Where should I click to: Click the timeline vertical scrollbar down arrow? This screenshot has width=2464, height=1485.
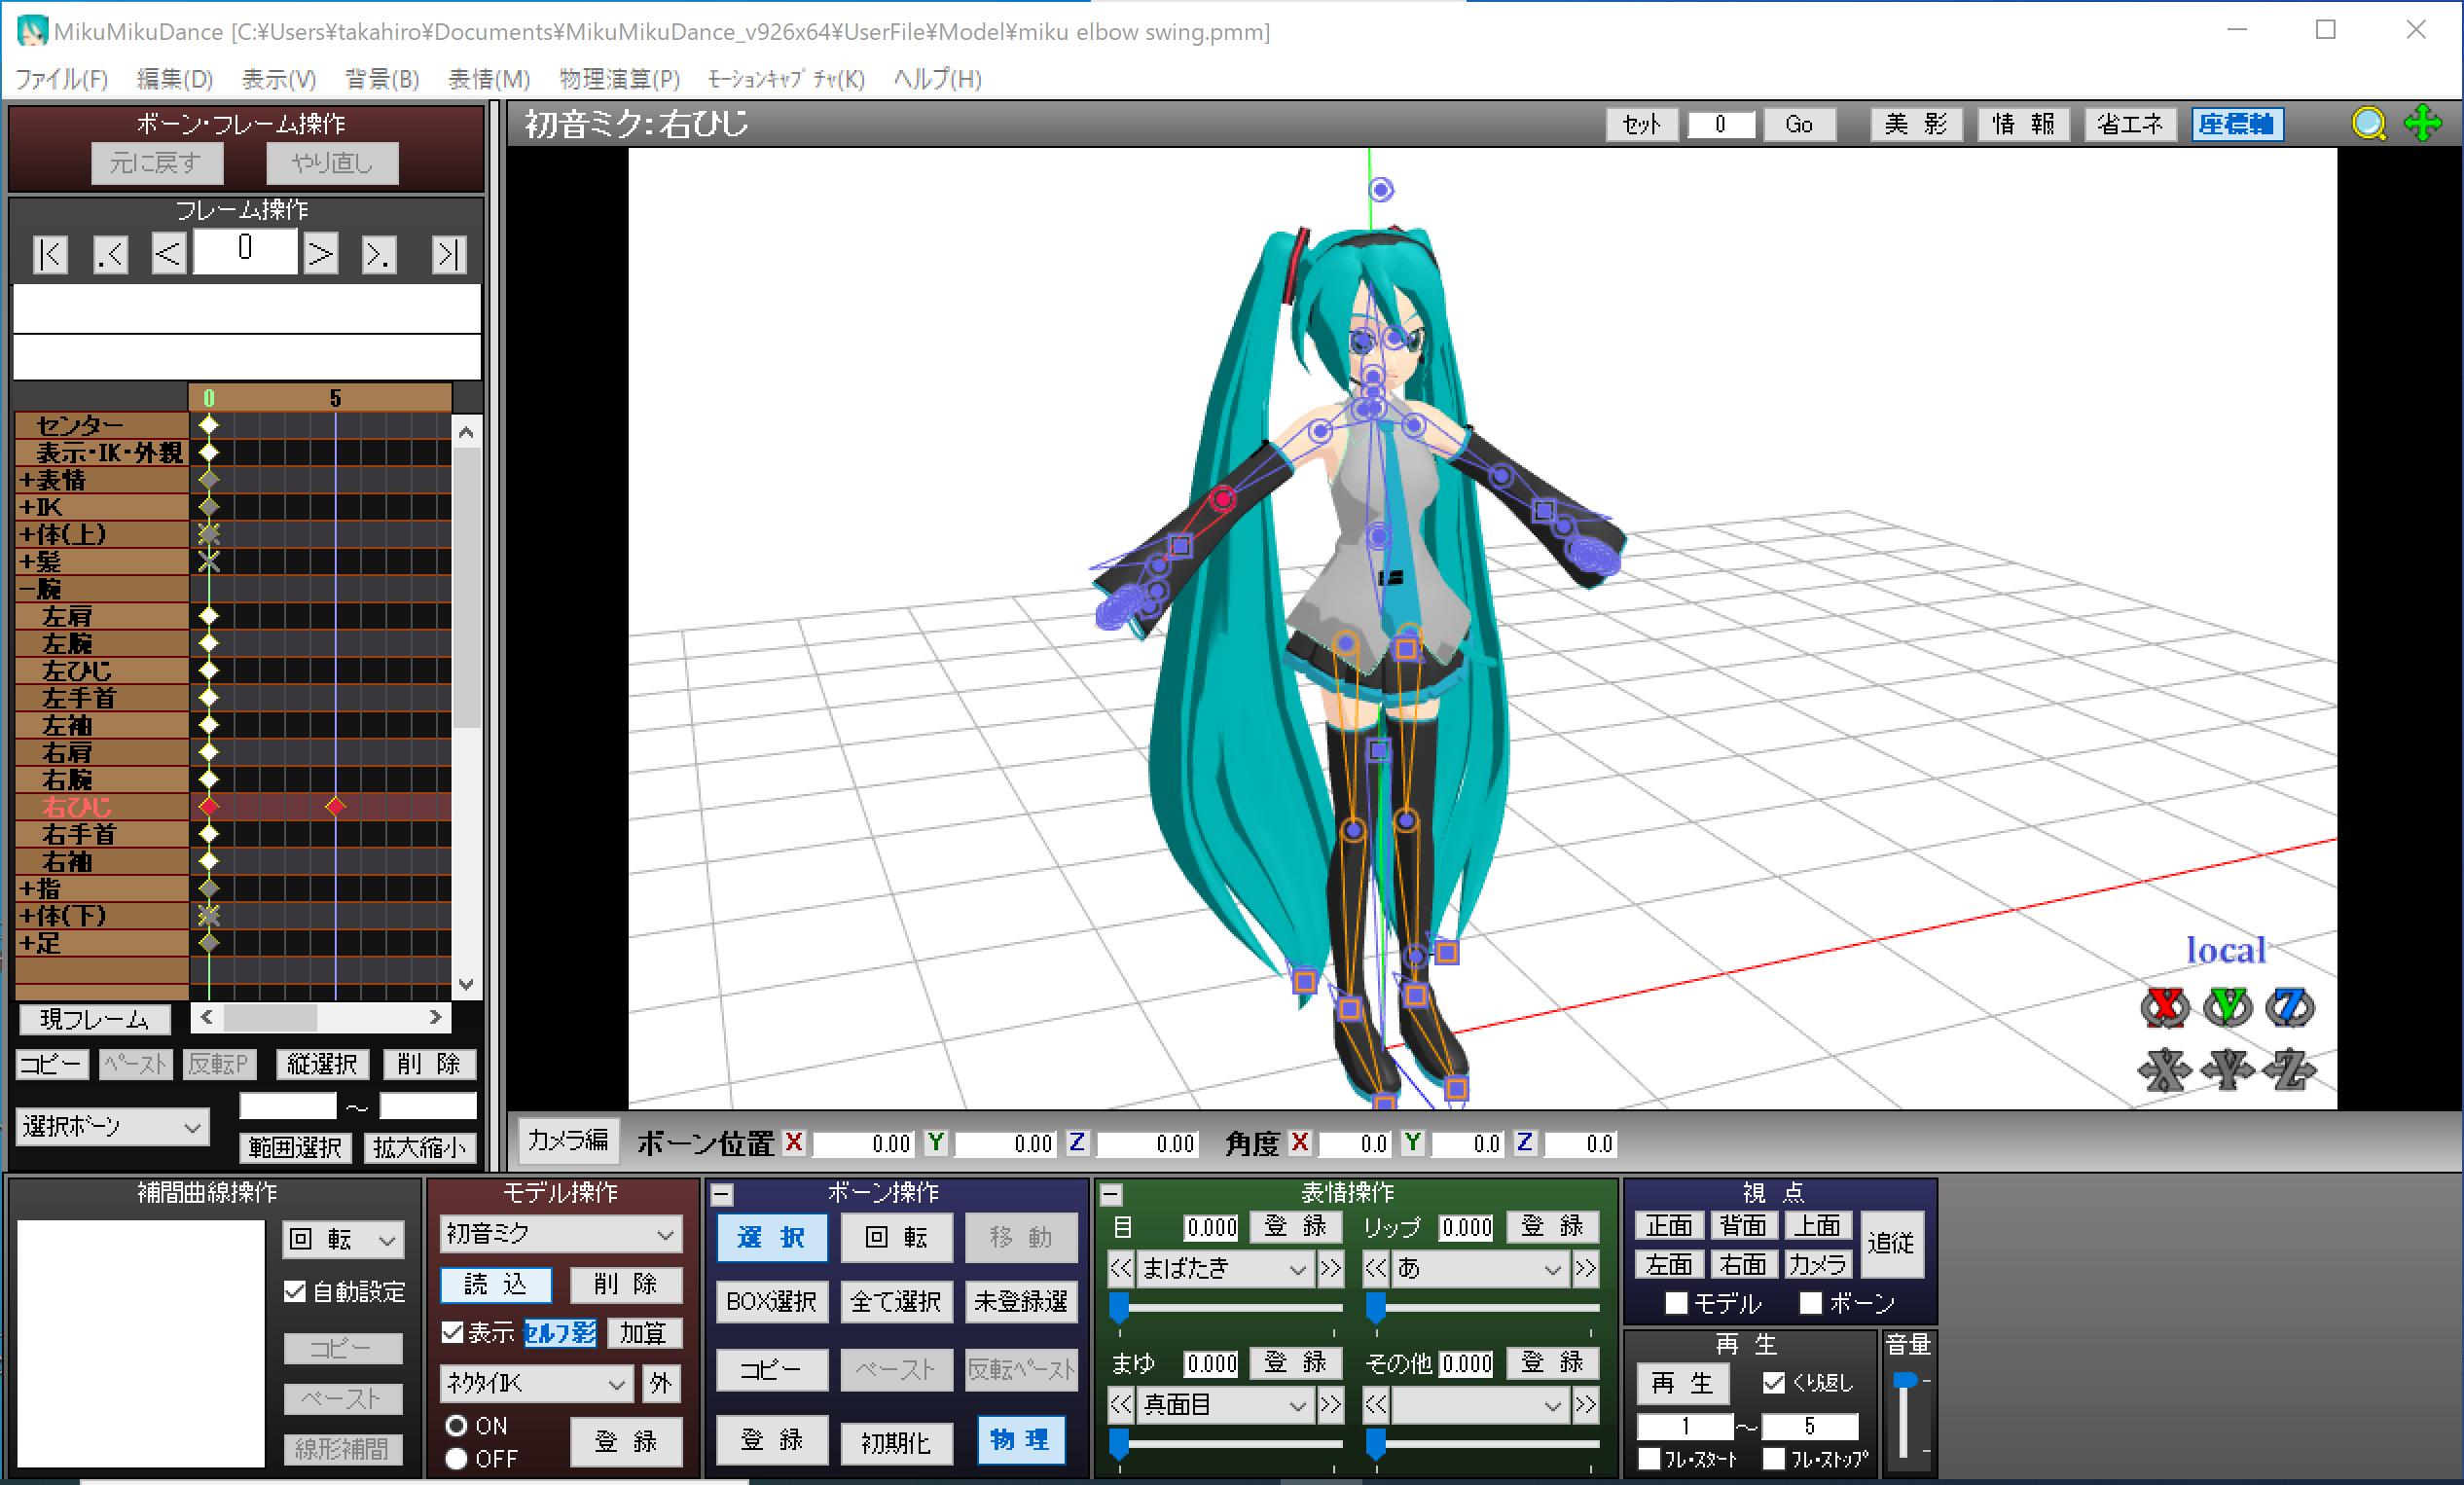point(466,984)
